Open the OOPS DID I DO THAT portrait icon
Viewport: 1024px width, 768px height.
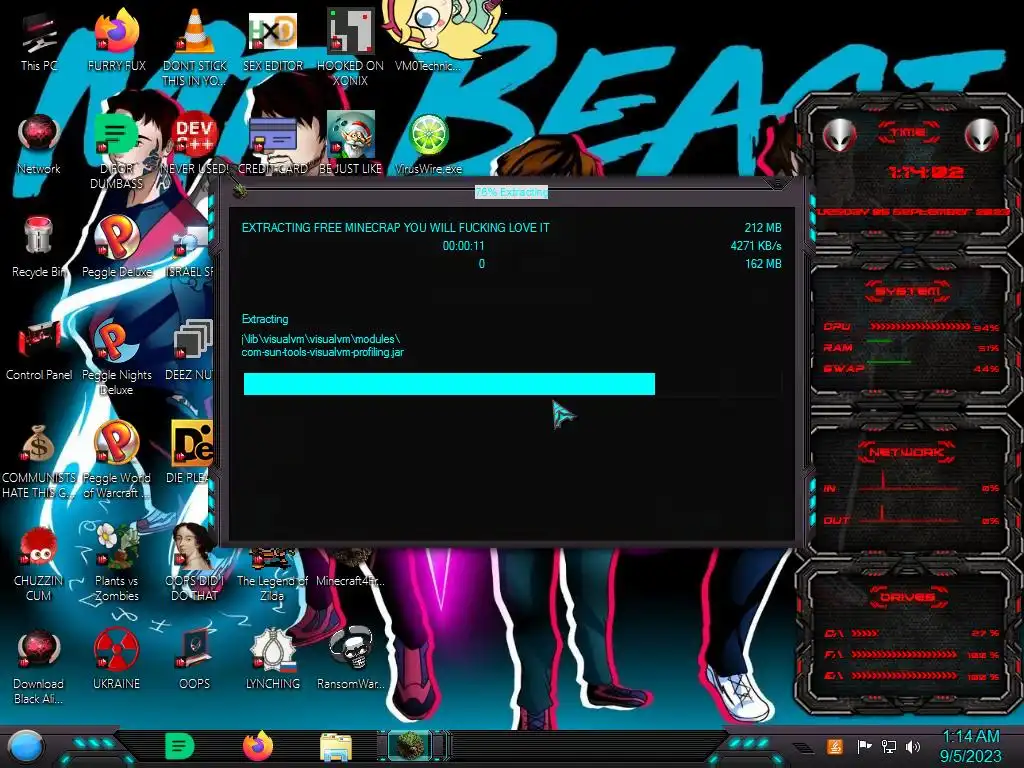point(195,563)
